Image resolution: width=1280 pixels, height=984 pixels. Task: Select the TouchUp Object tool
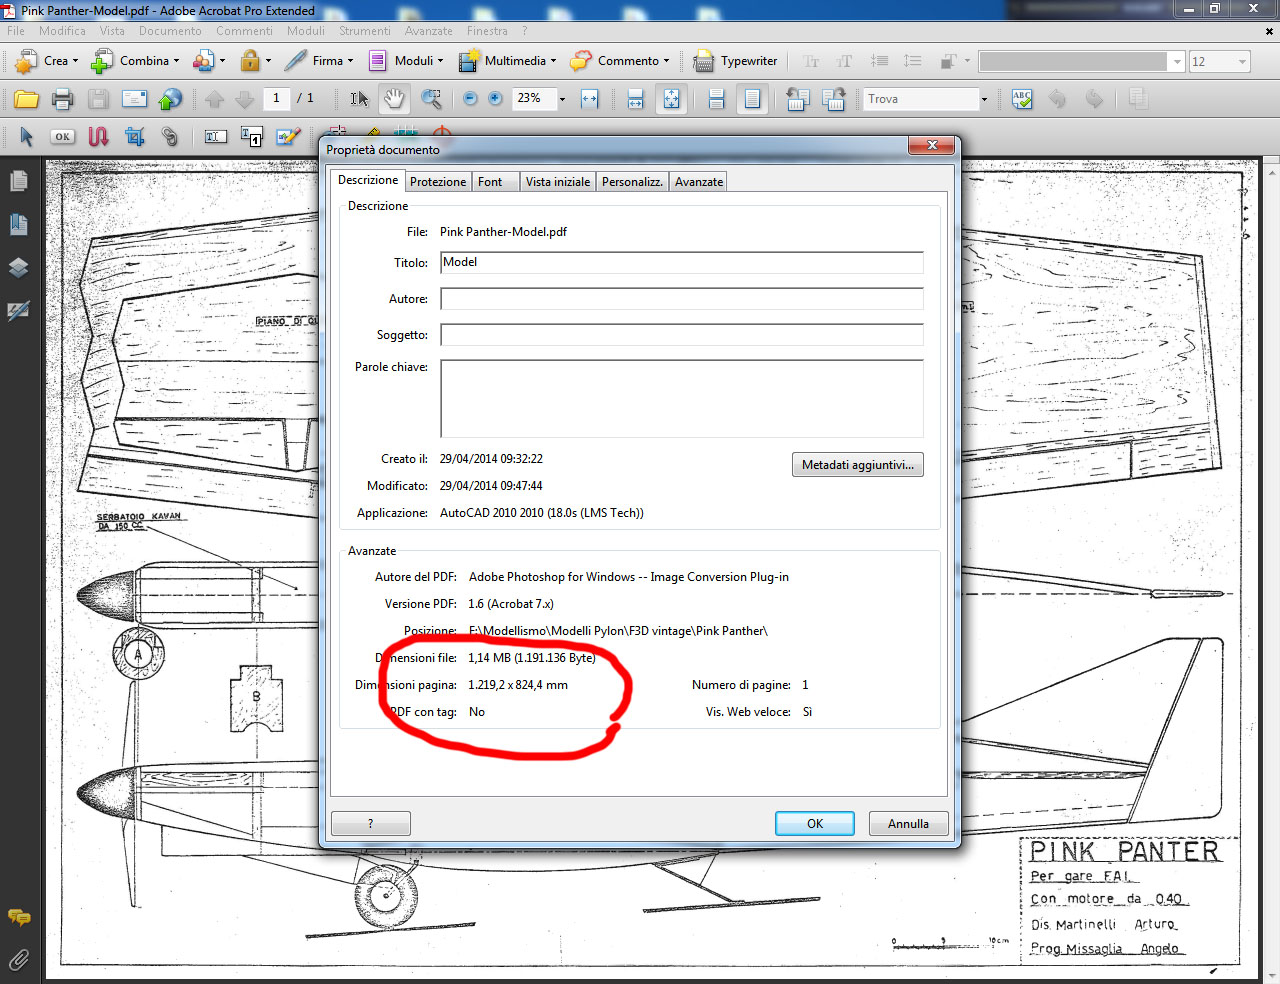[x=288, y=136]
